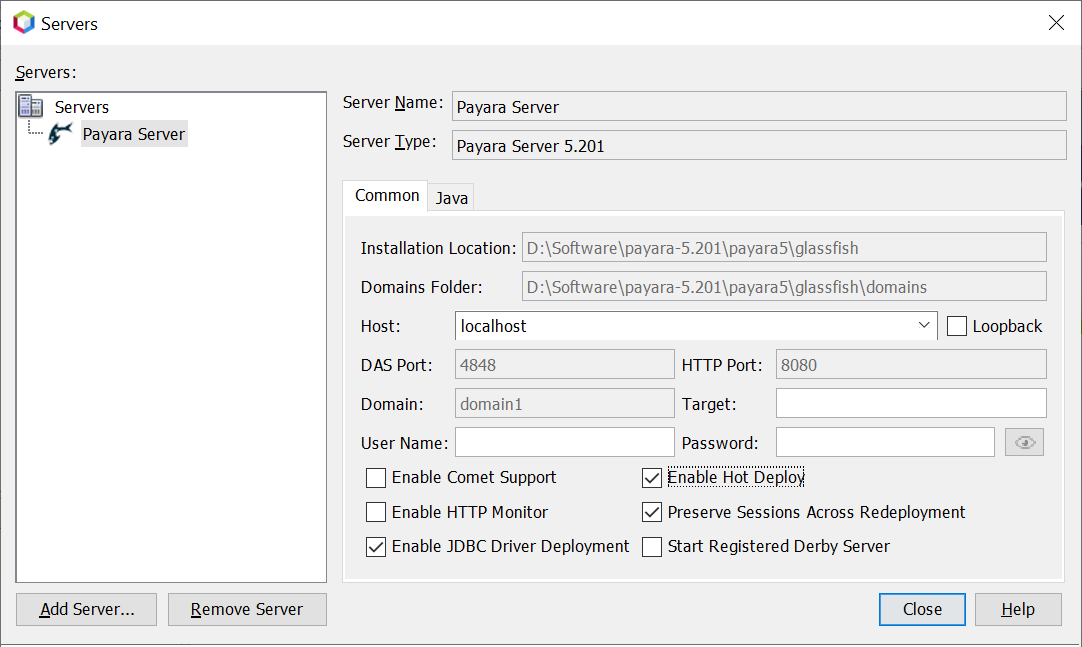Enable Comet Support checkbox
1082x647 pixels.
376,478
